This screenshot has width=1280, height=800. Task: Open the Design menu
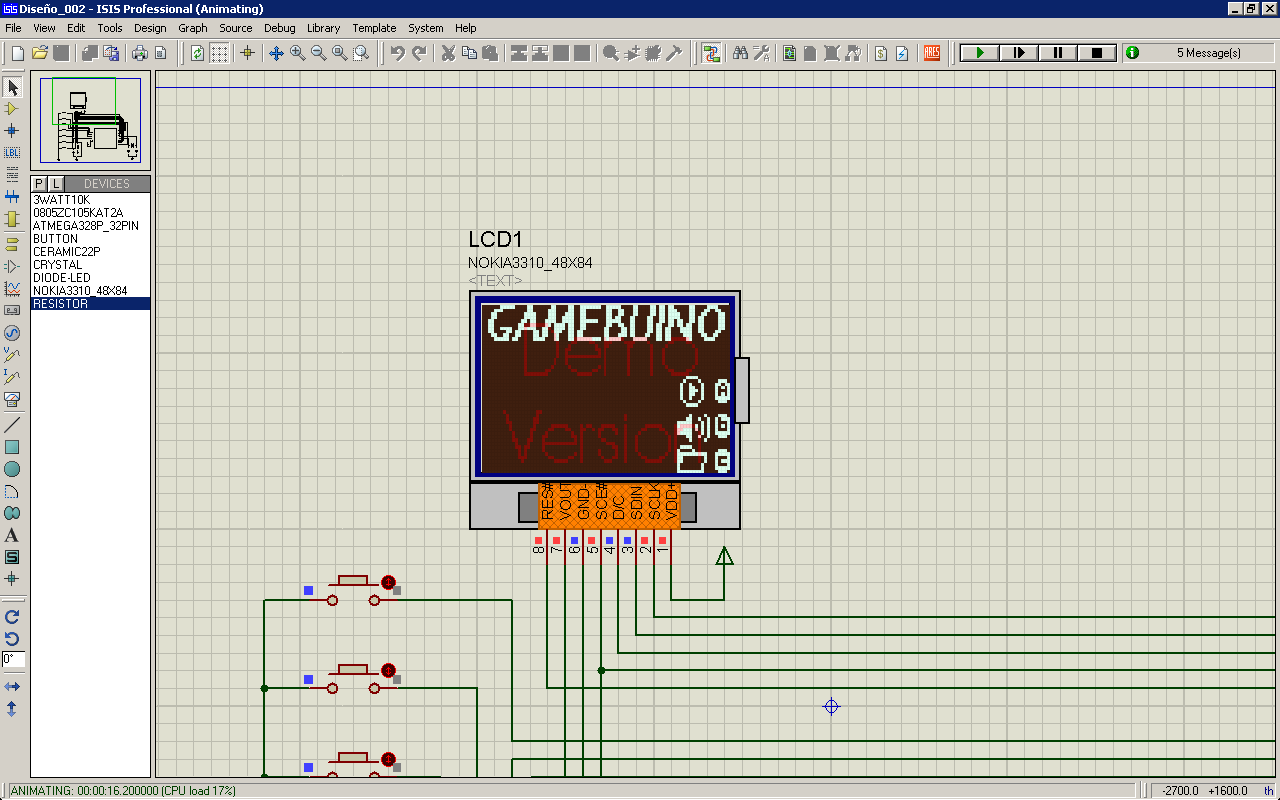[150, 28]
